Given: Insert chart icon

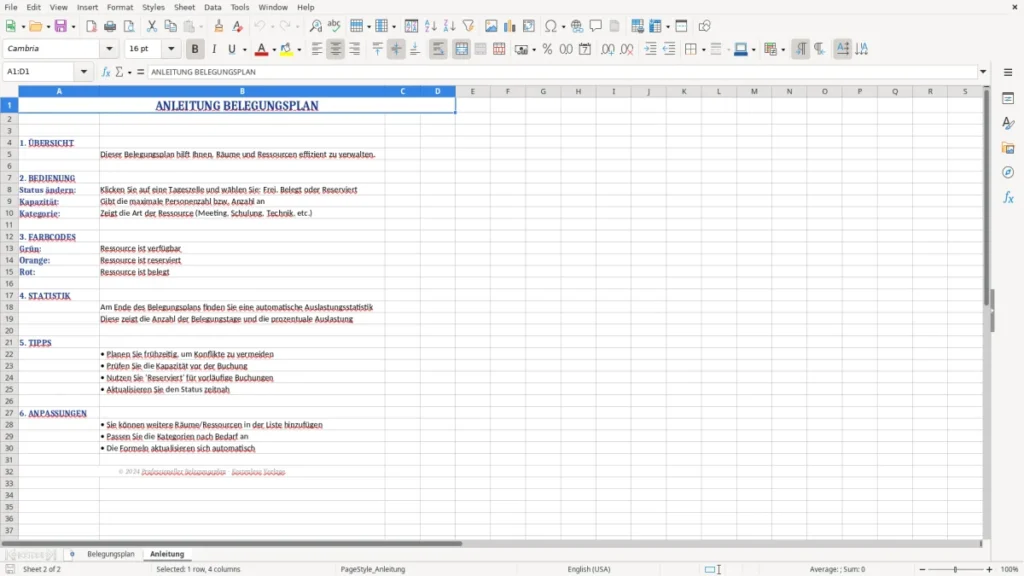Looking at the screenshot, I should tap(509, 26).
